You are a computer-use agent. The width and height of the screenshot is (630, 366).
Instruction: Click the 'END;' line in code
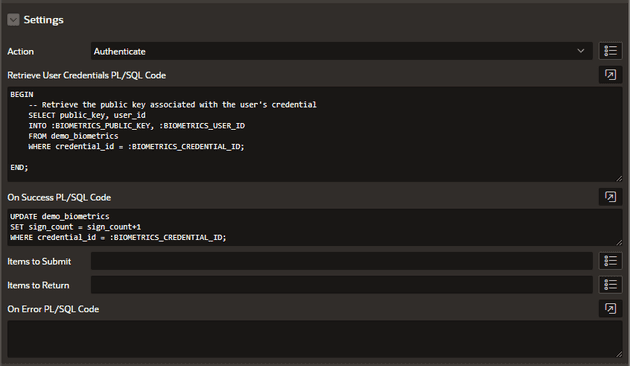[x=19, y=168]
